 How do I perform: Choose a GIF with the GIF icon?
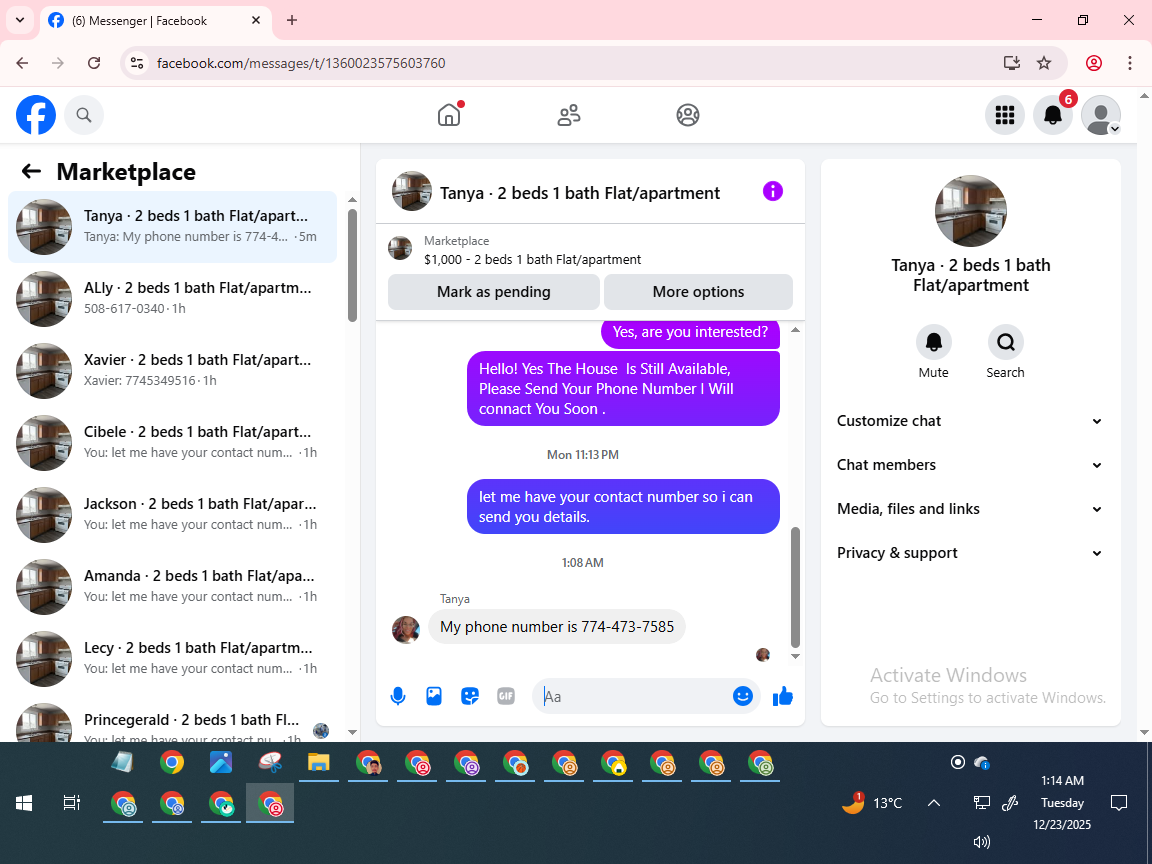point(506,696)
